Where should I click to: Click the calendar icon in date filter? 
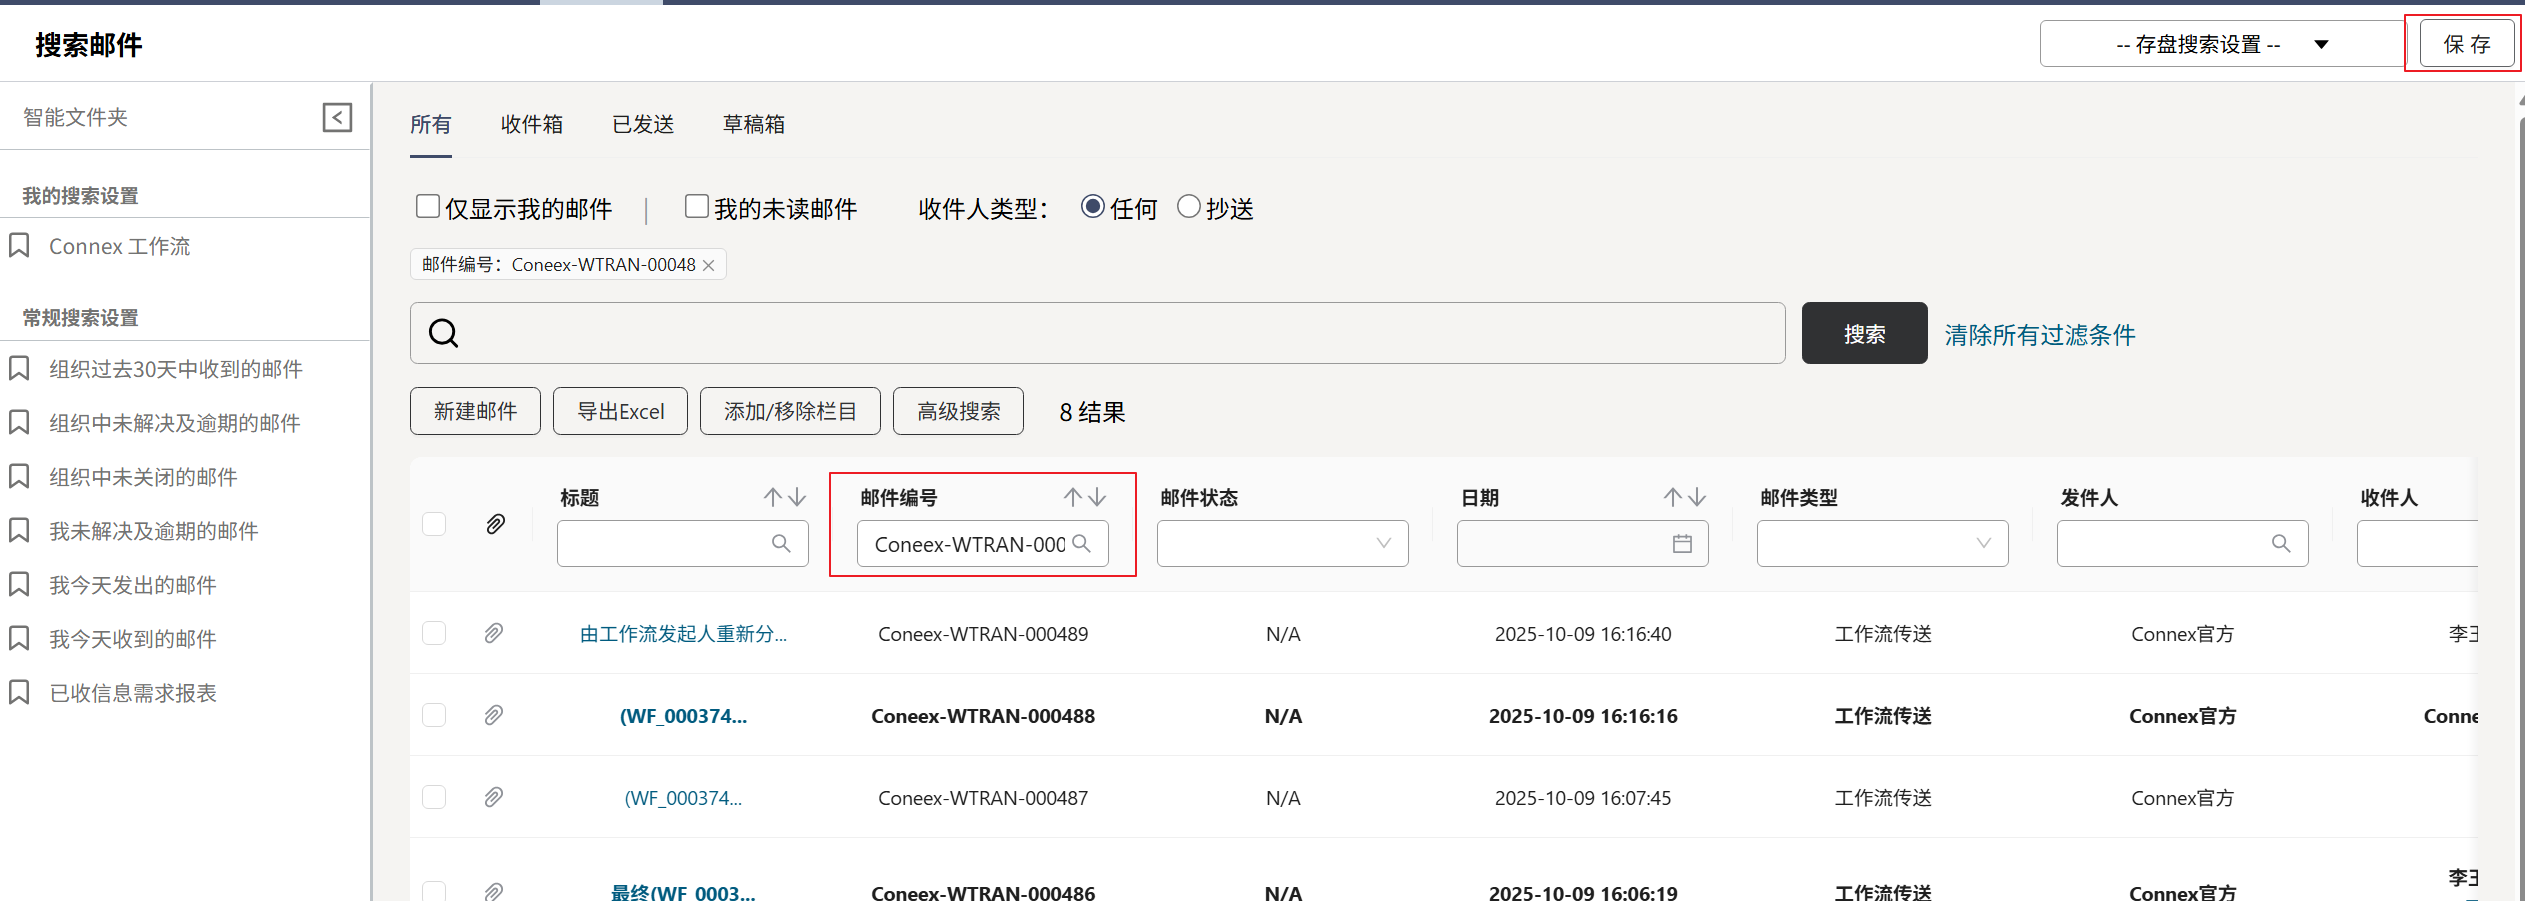tap(1682, 543)
